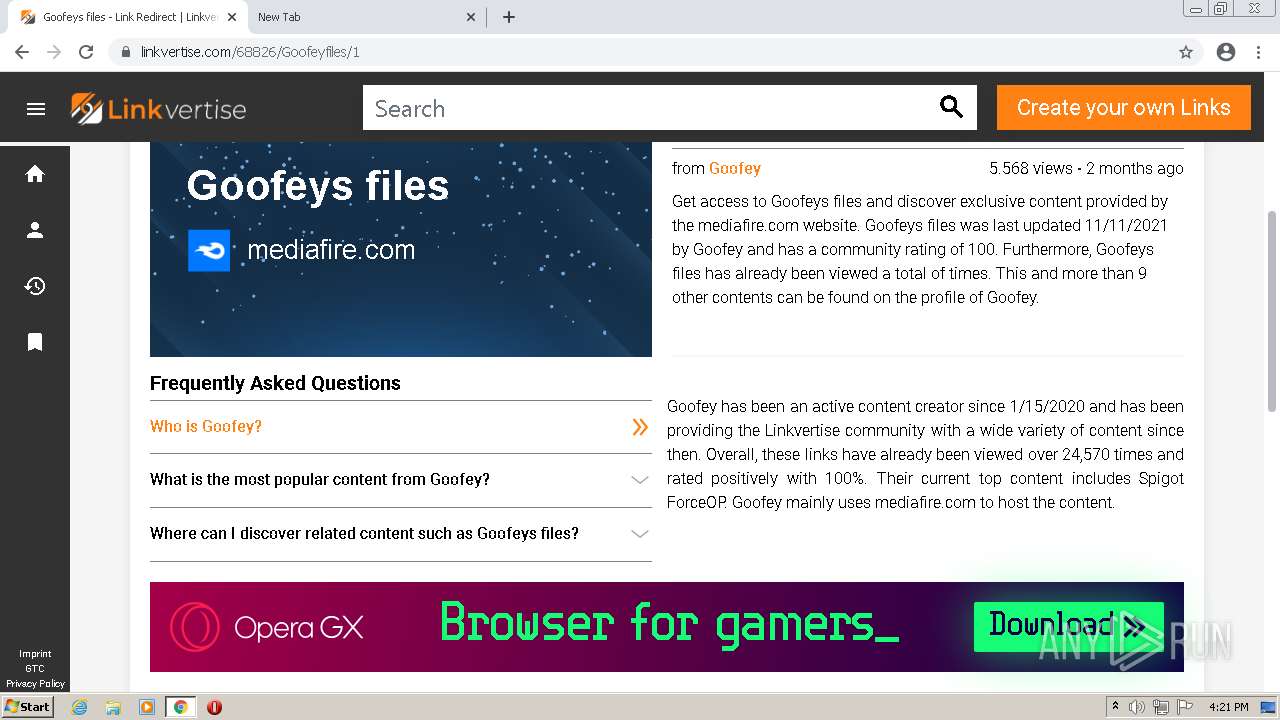Bookmark this page with star icon
This screenshot has width=1280, height=720.
(1186, 52)
